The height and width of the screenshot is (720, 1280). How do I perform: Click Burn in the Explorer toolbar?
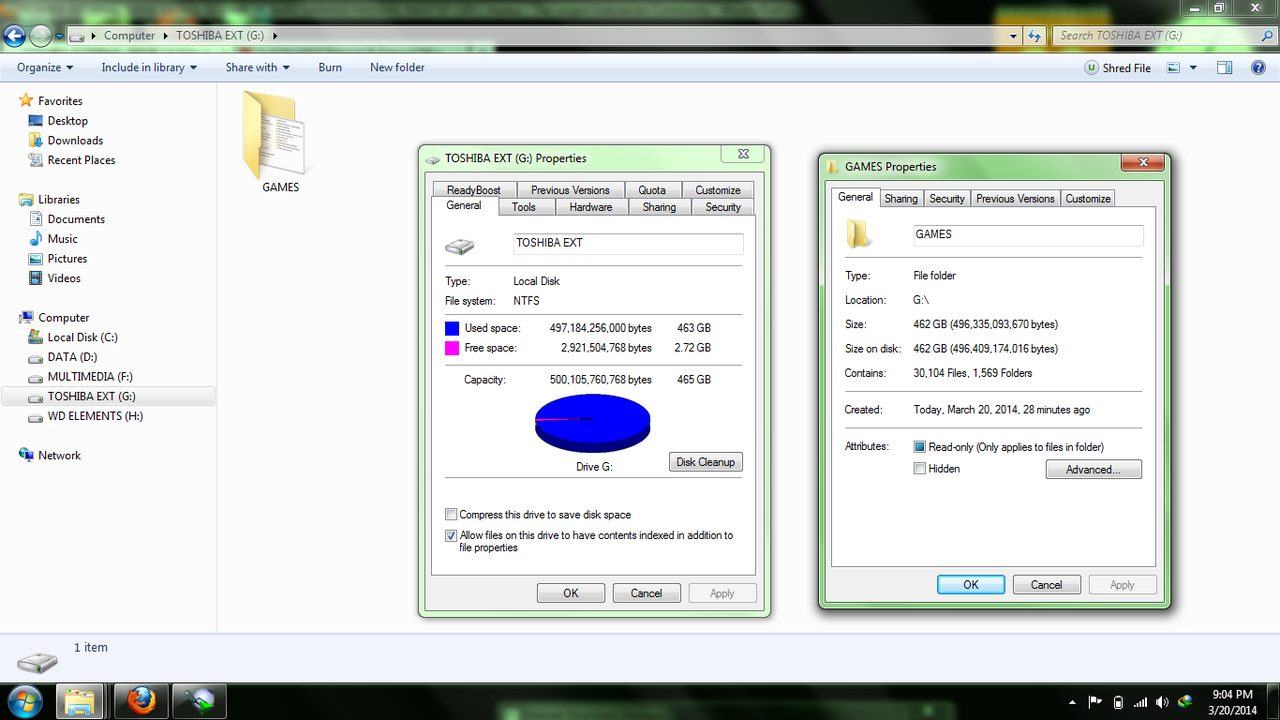point(330,68)
